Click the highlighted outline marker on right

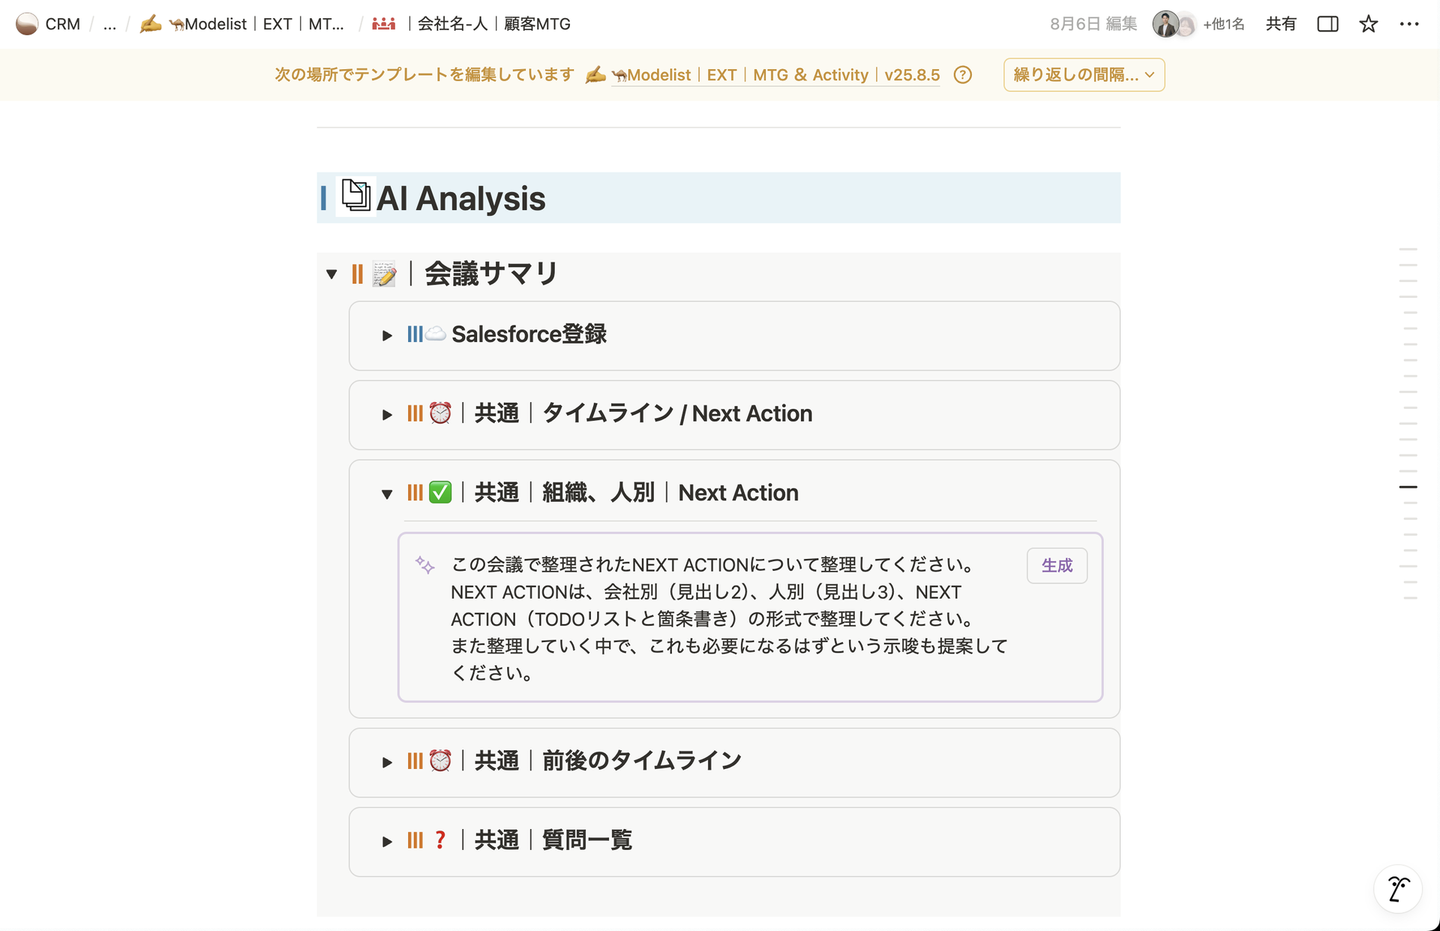point(1408,487)
